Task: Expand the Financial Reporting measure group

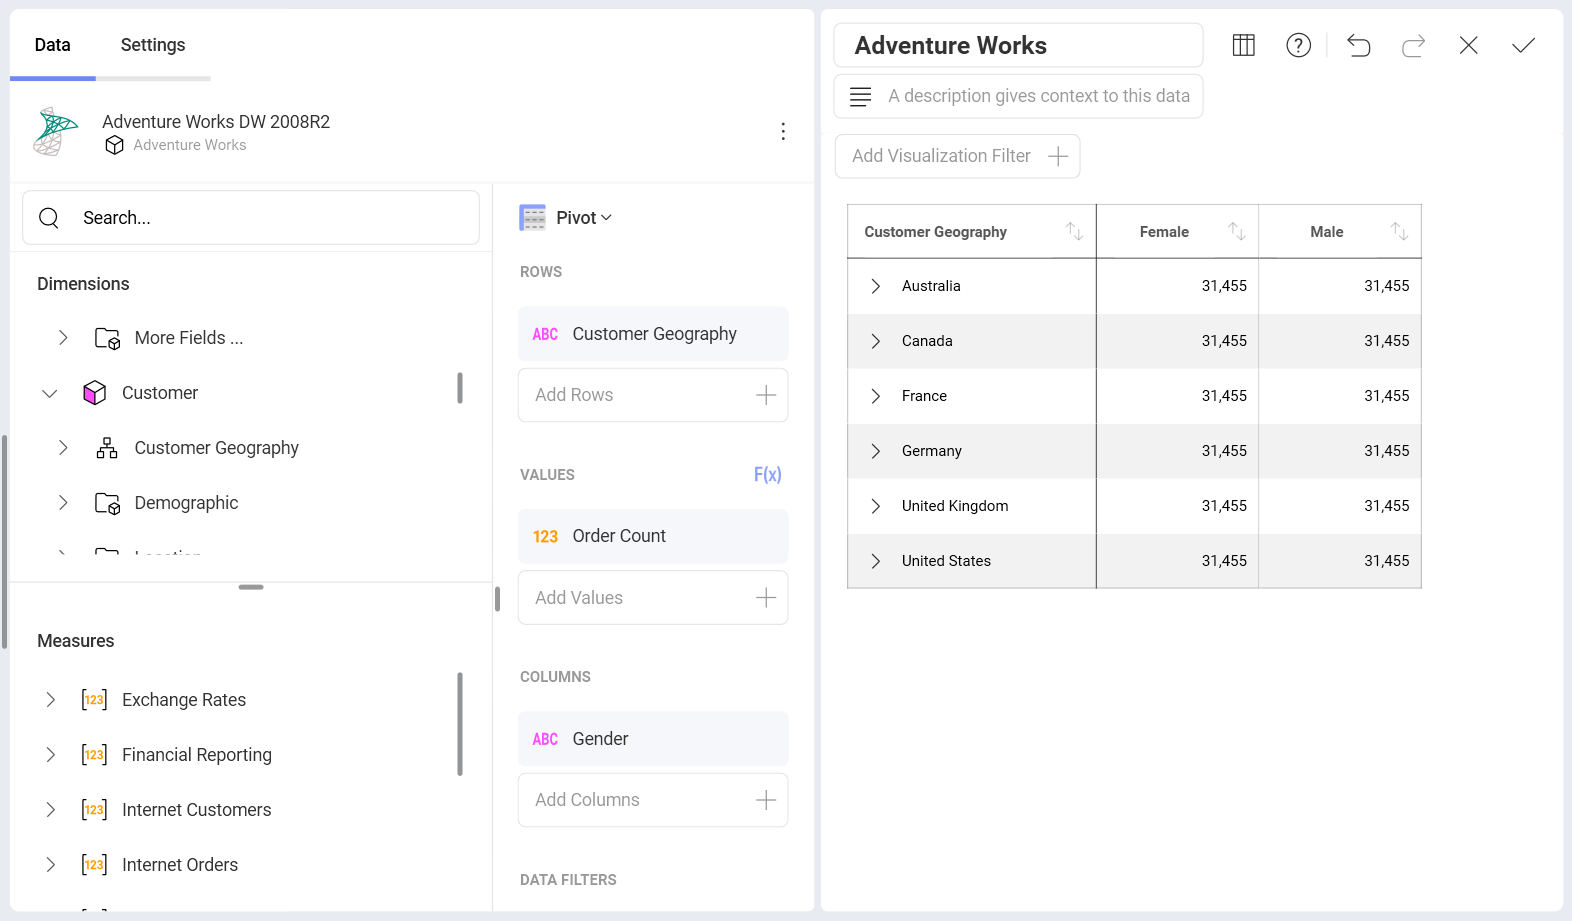Action: (50, 755)
